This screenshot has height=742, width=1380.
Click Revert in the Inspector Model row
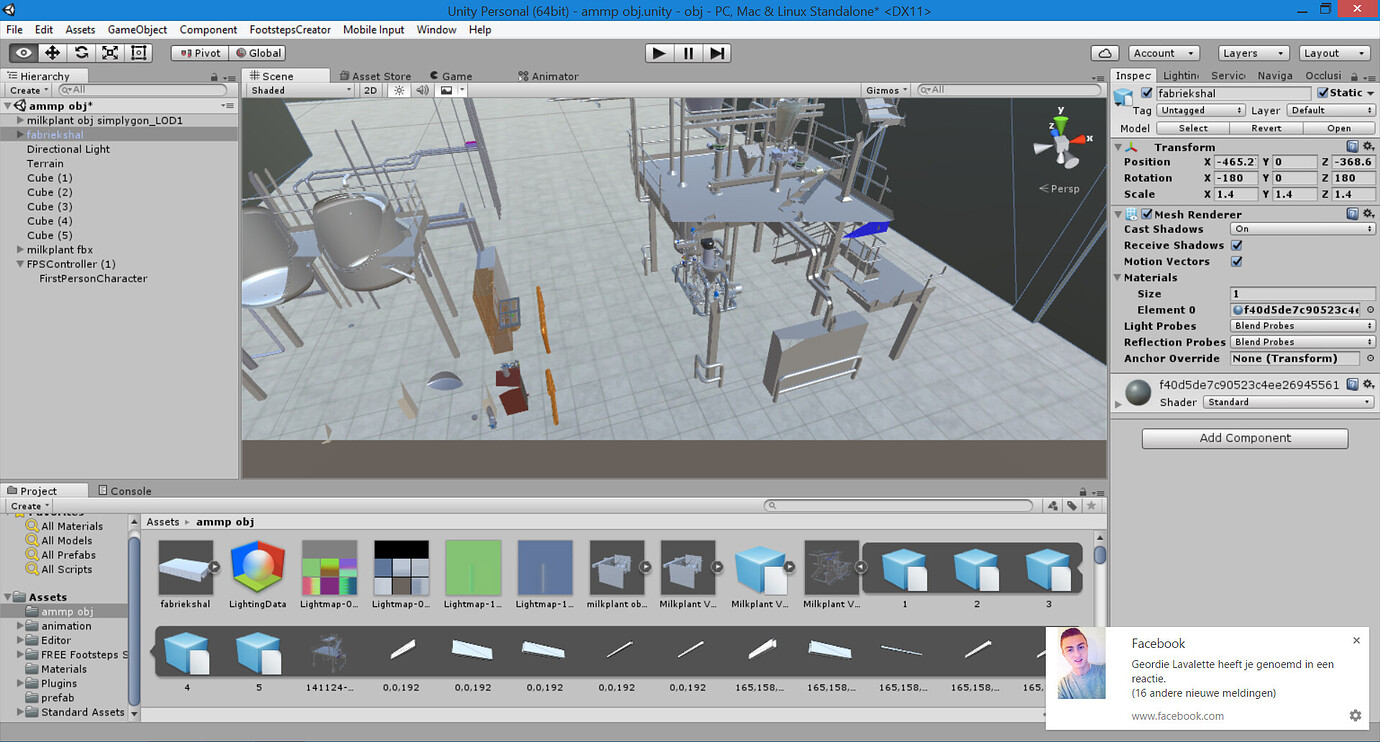(x=1266, y=128)
